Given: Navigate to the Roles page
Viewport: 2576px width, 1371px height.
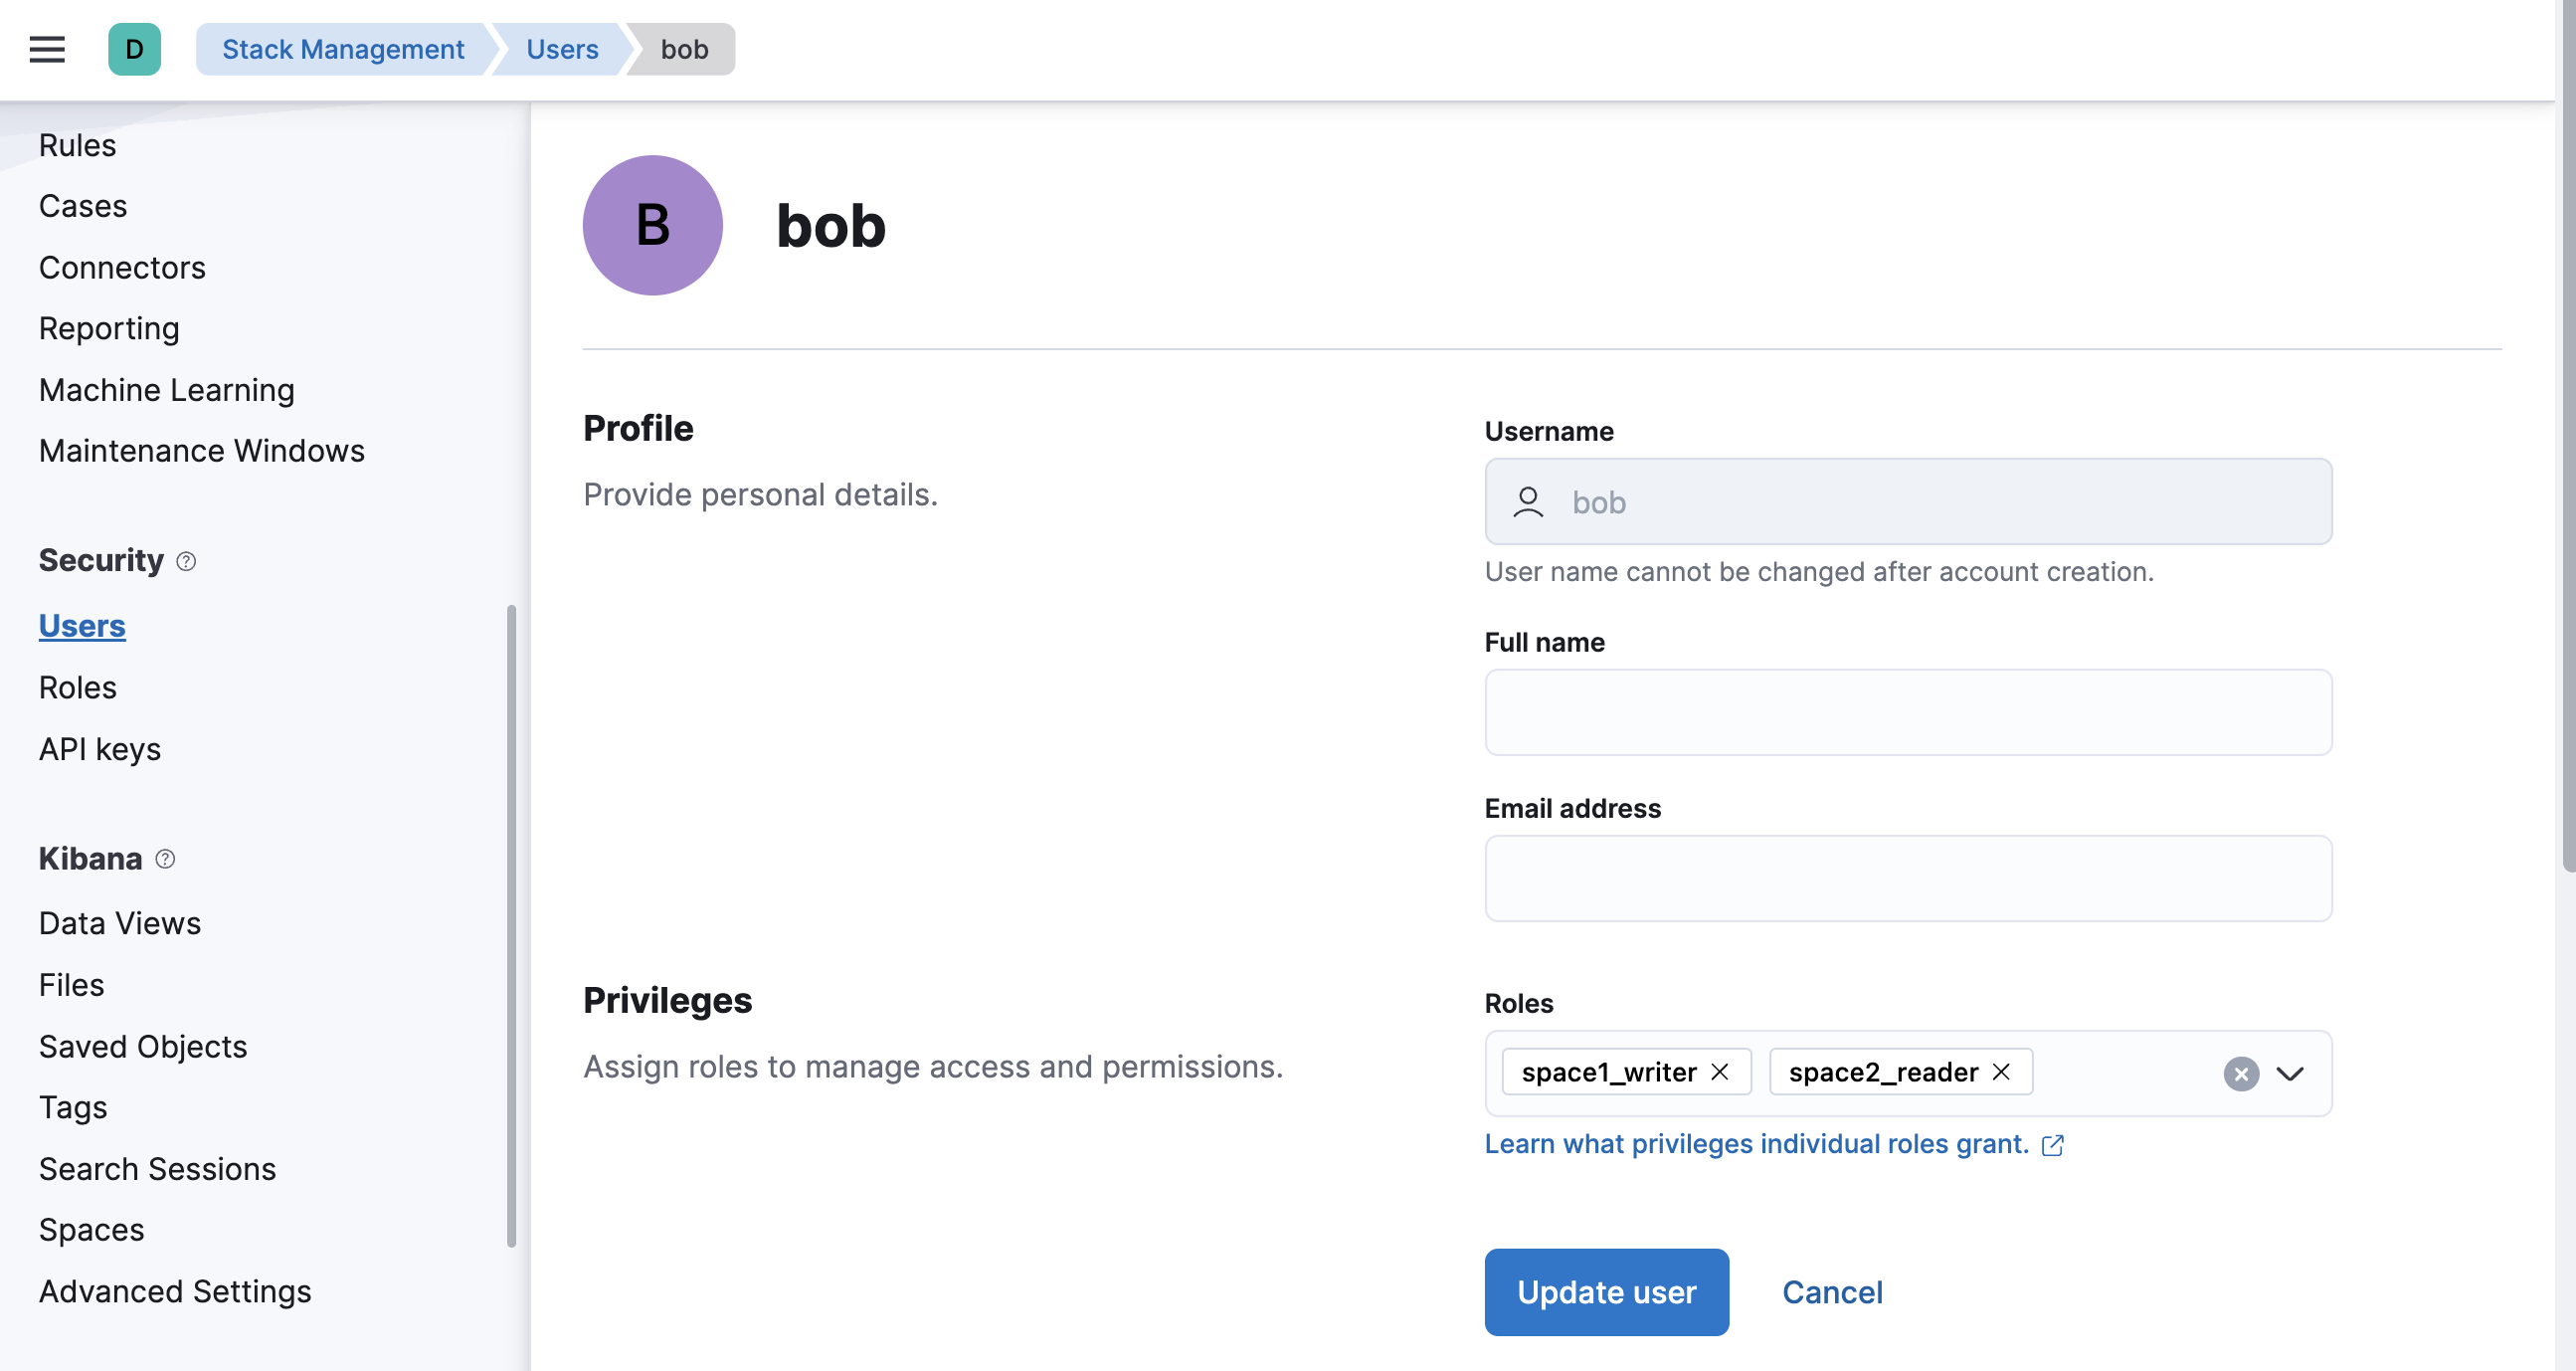Looking at the screenshot, I should click(78, 687).
